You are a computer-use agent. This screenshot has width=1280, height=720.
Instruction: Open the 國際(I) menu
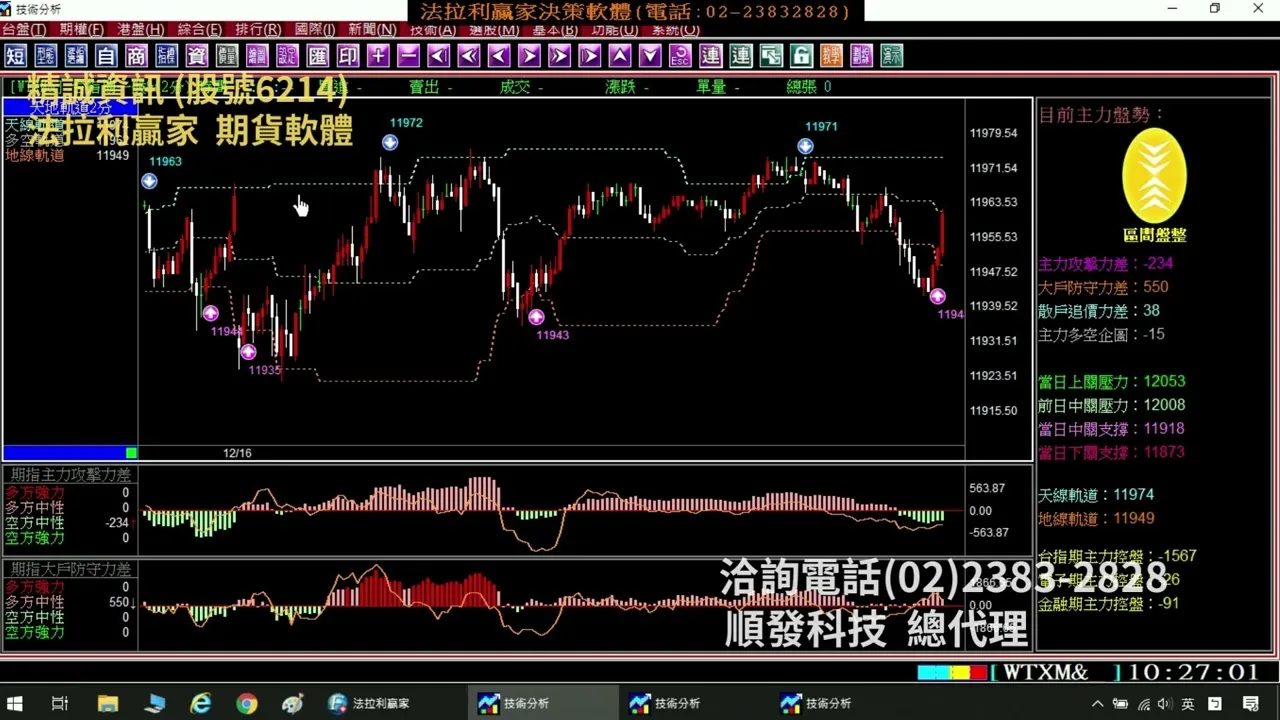click(x=315, y=30)
